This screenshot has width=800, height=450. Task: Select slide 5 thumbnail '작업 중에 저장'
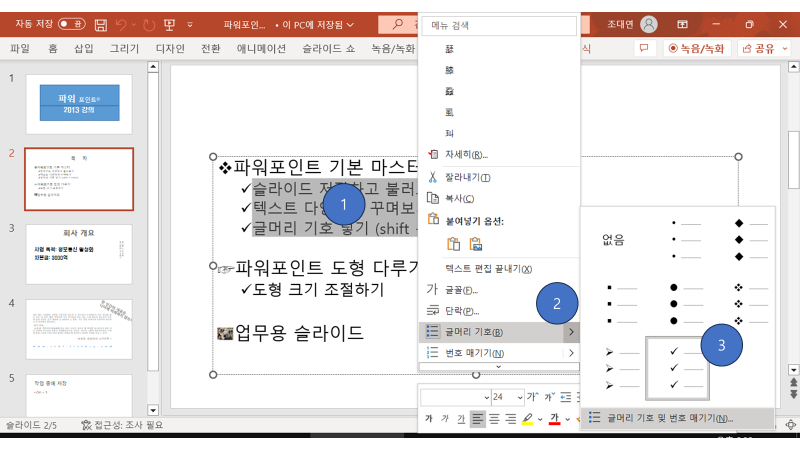79,395
